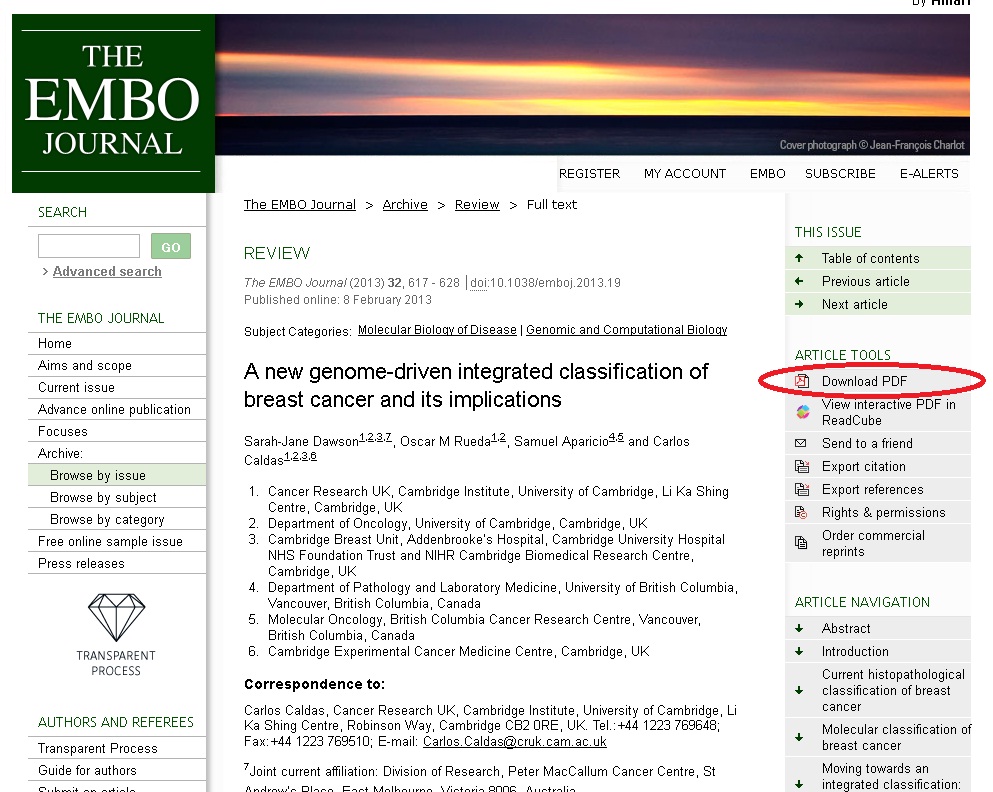Open the SUBSCRIBE menu item
Image resolution: width=993 pixels, height=792 pixels.
[840, 173]
